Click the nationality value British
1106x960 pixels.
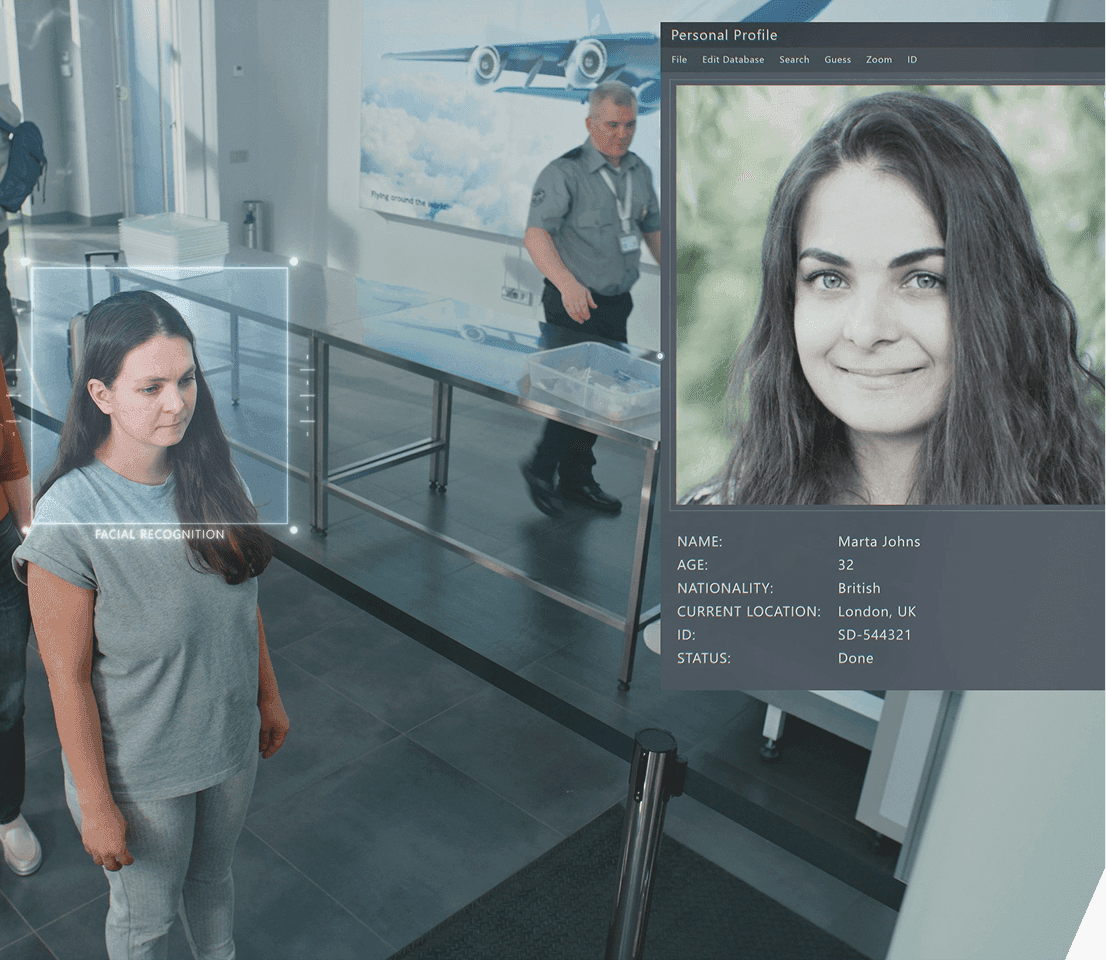coord(859,588)
